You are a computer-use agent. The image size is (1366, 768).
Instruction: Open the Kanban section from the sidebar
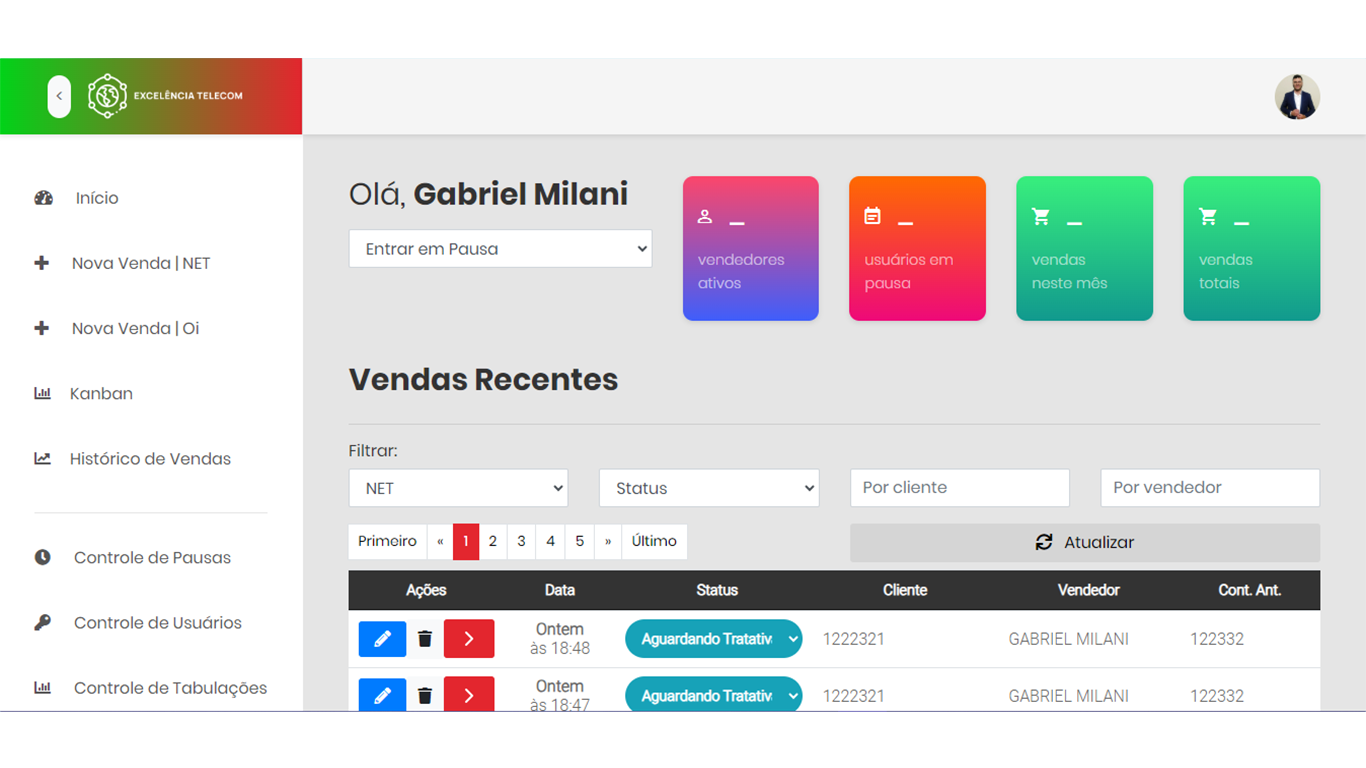pos(100,393)
